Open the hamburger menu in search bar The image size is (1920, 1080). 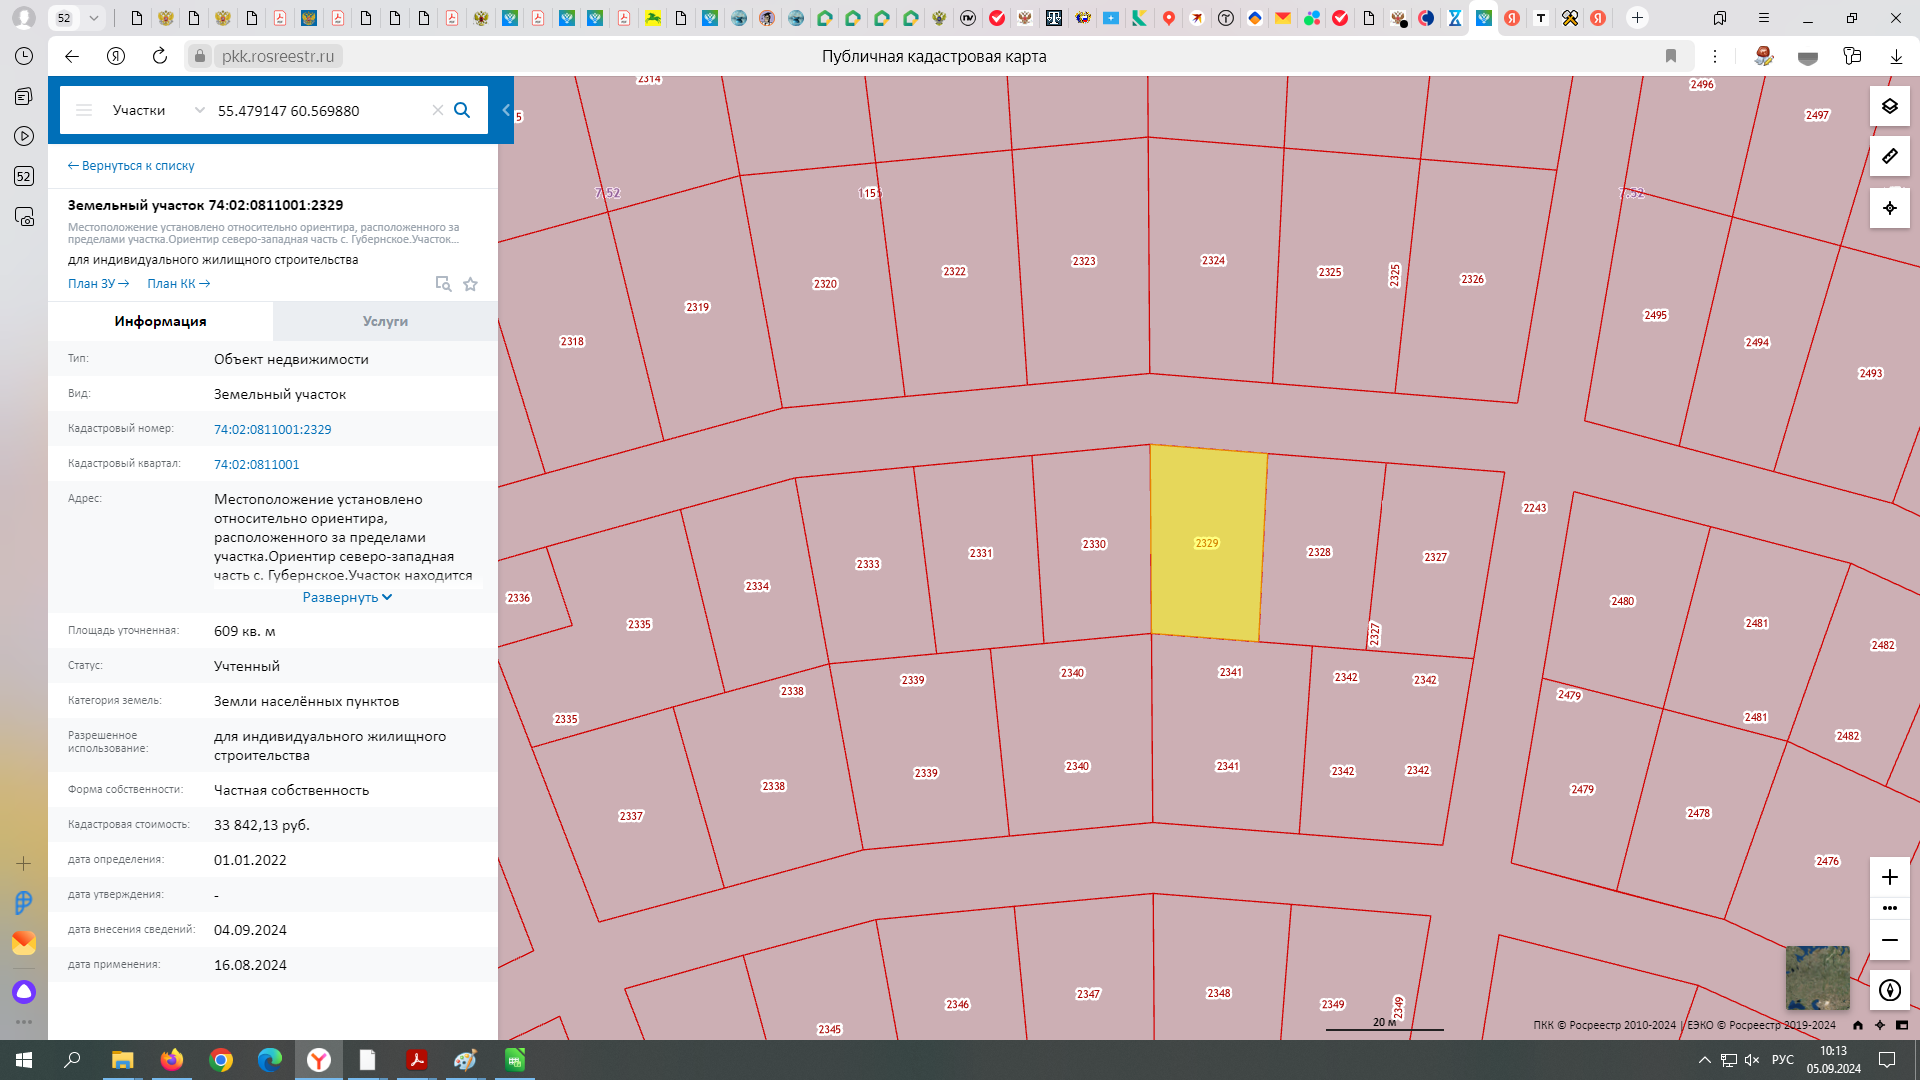(84, 110)
